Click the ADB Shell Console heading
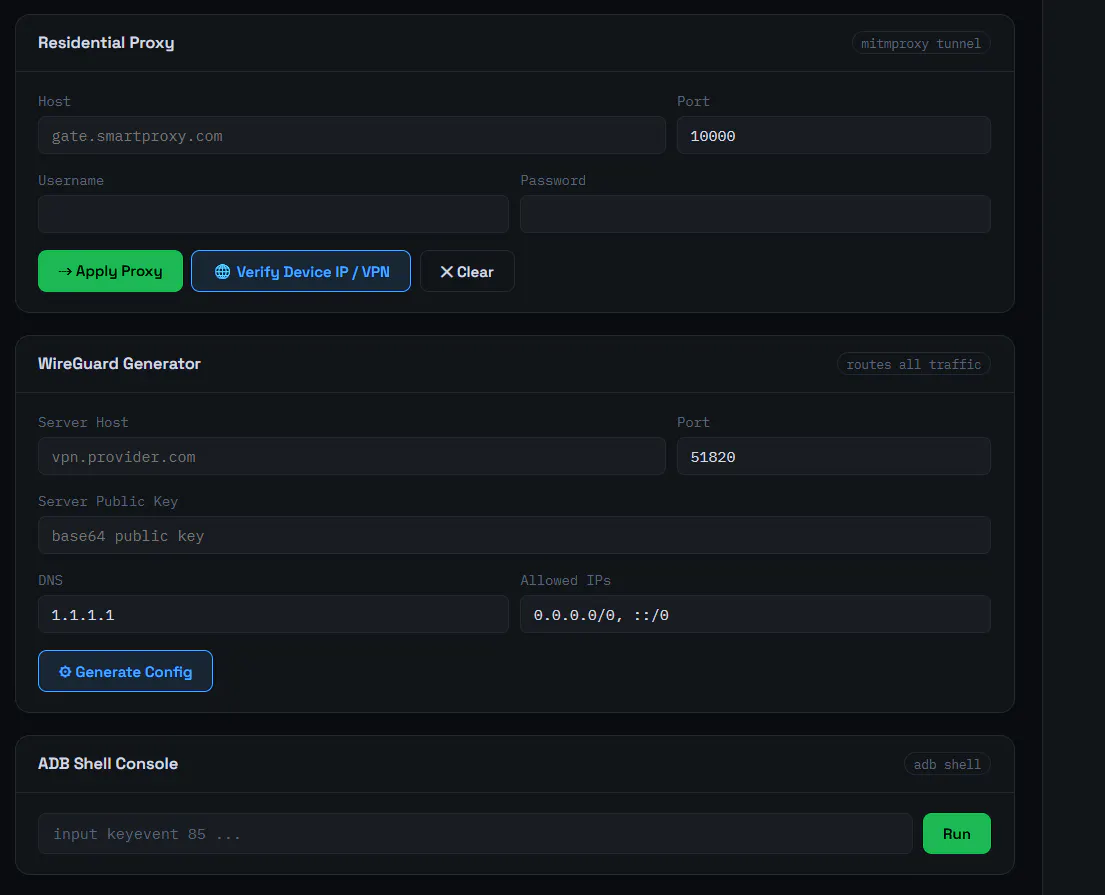This screenshot has width=1105, height=895. click(108, 764)
